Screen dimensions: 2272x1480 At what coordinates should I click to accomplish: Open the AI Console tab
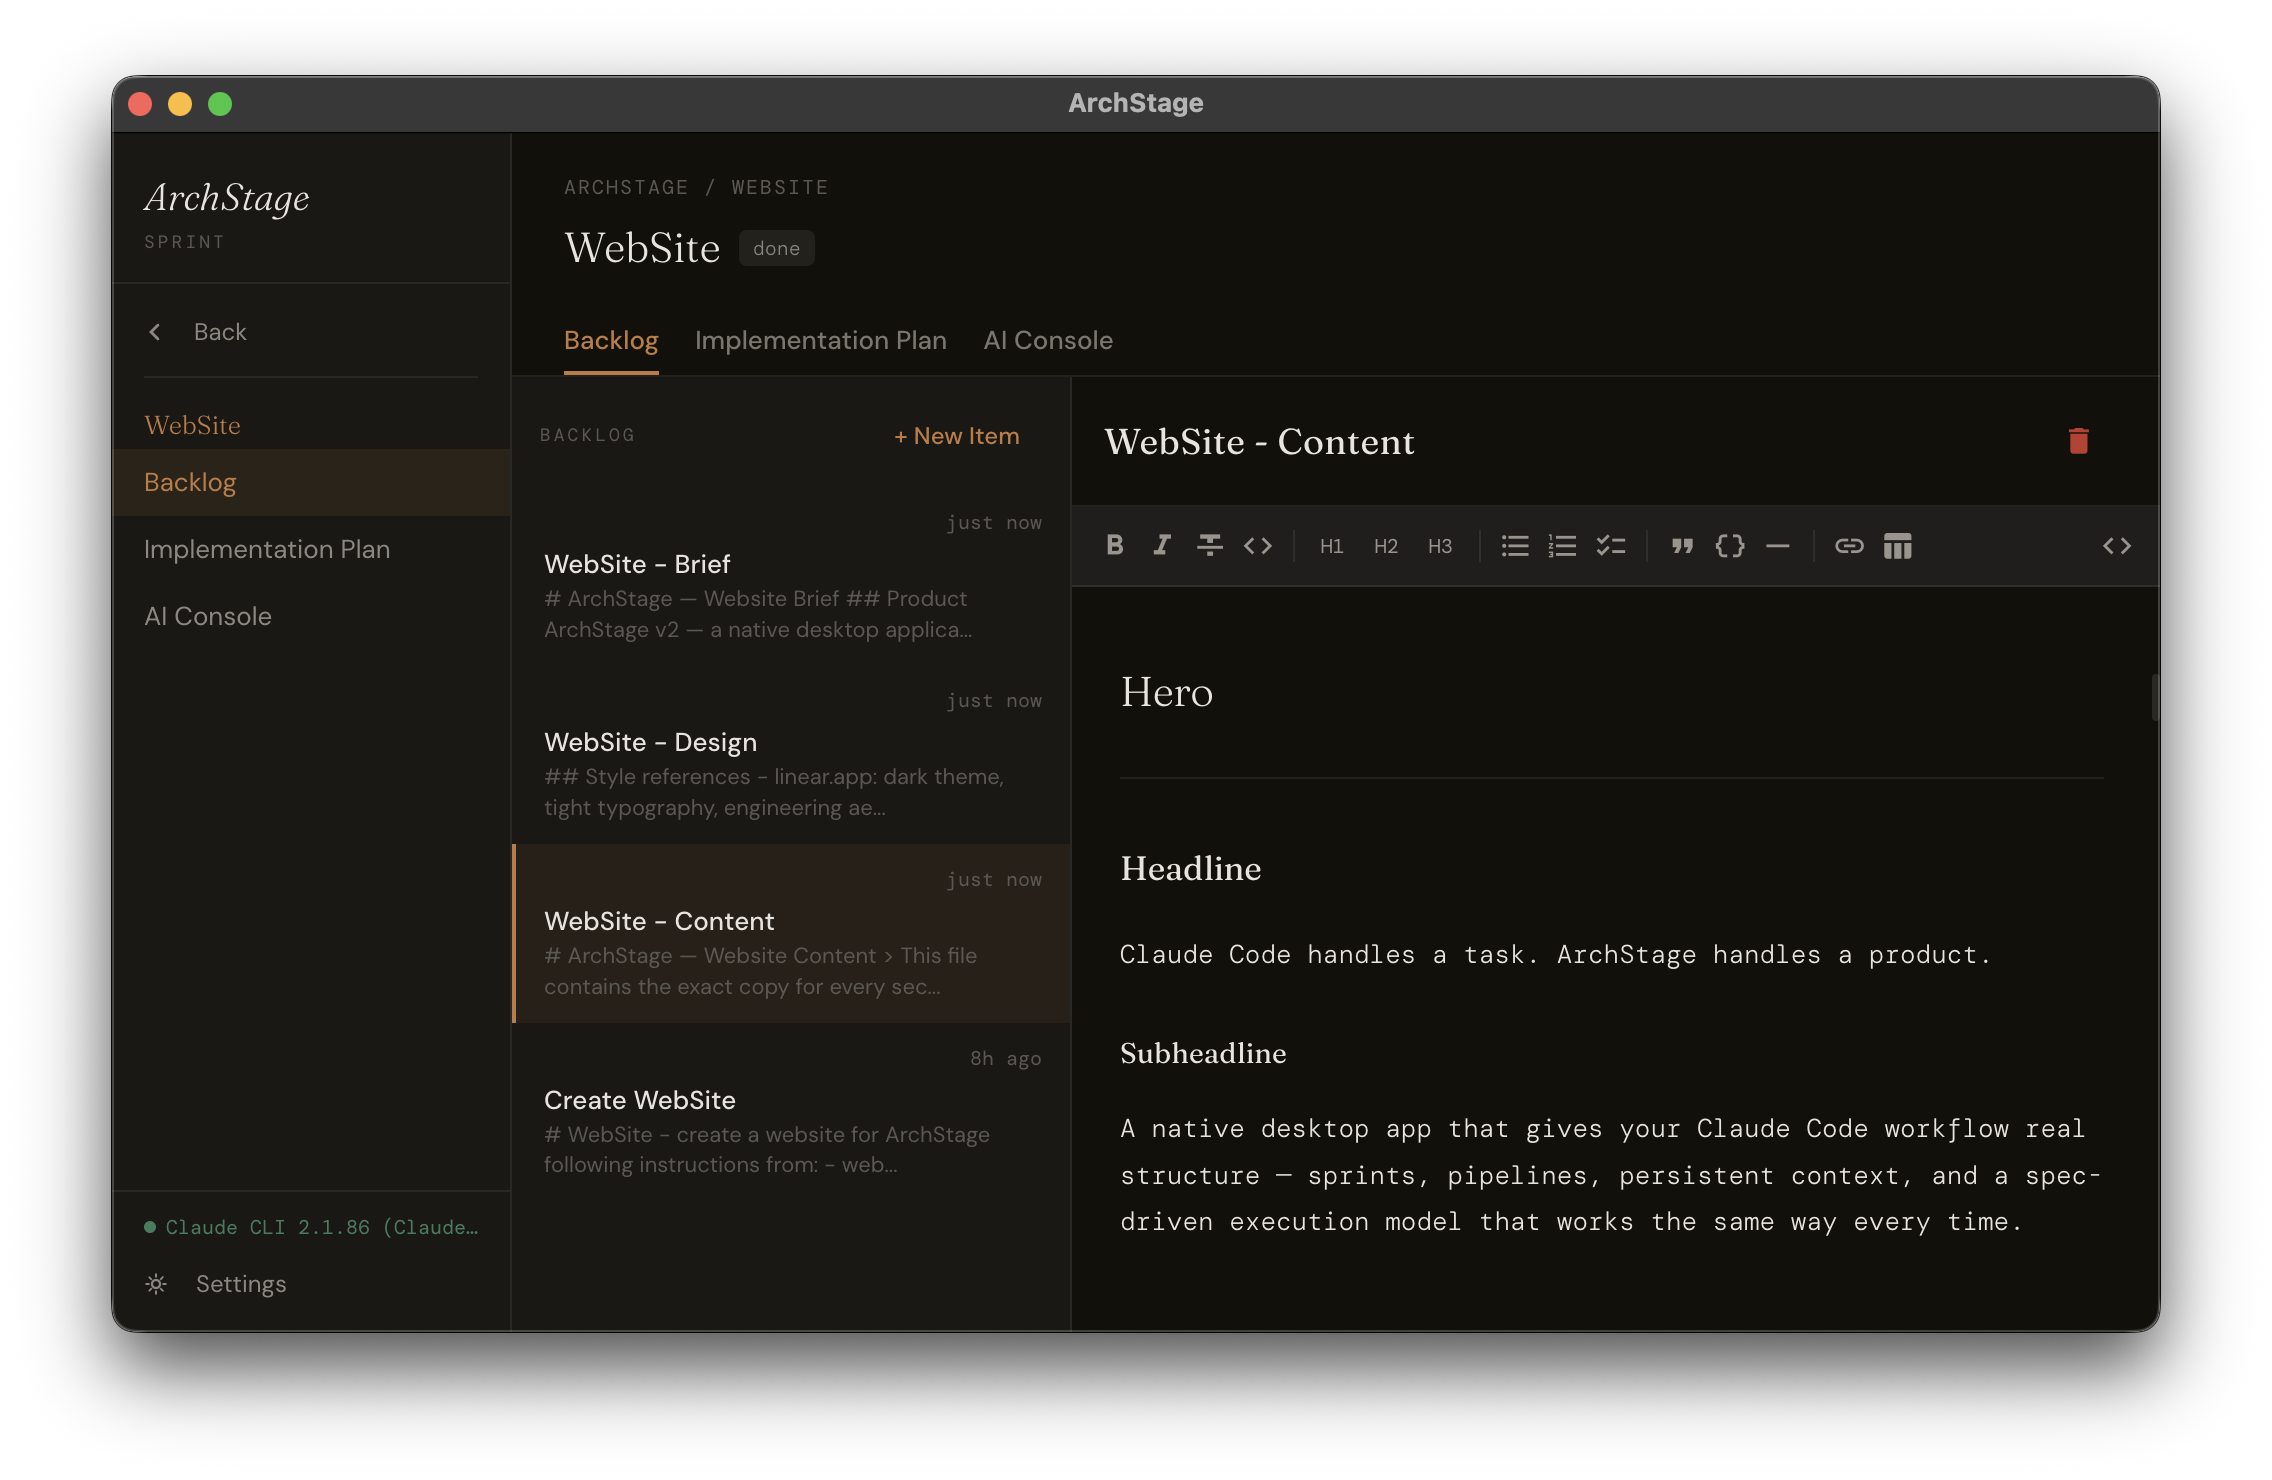1048,340
